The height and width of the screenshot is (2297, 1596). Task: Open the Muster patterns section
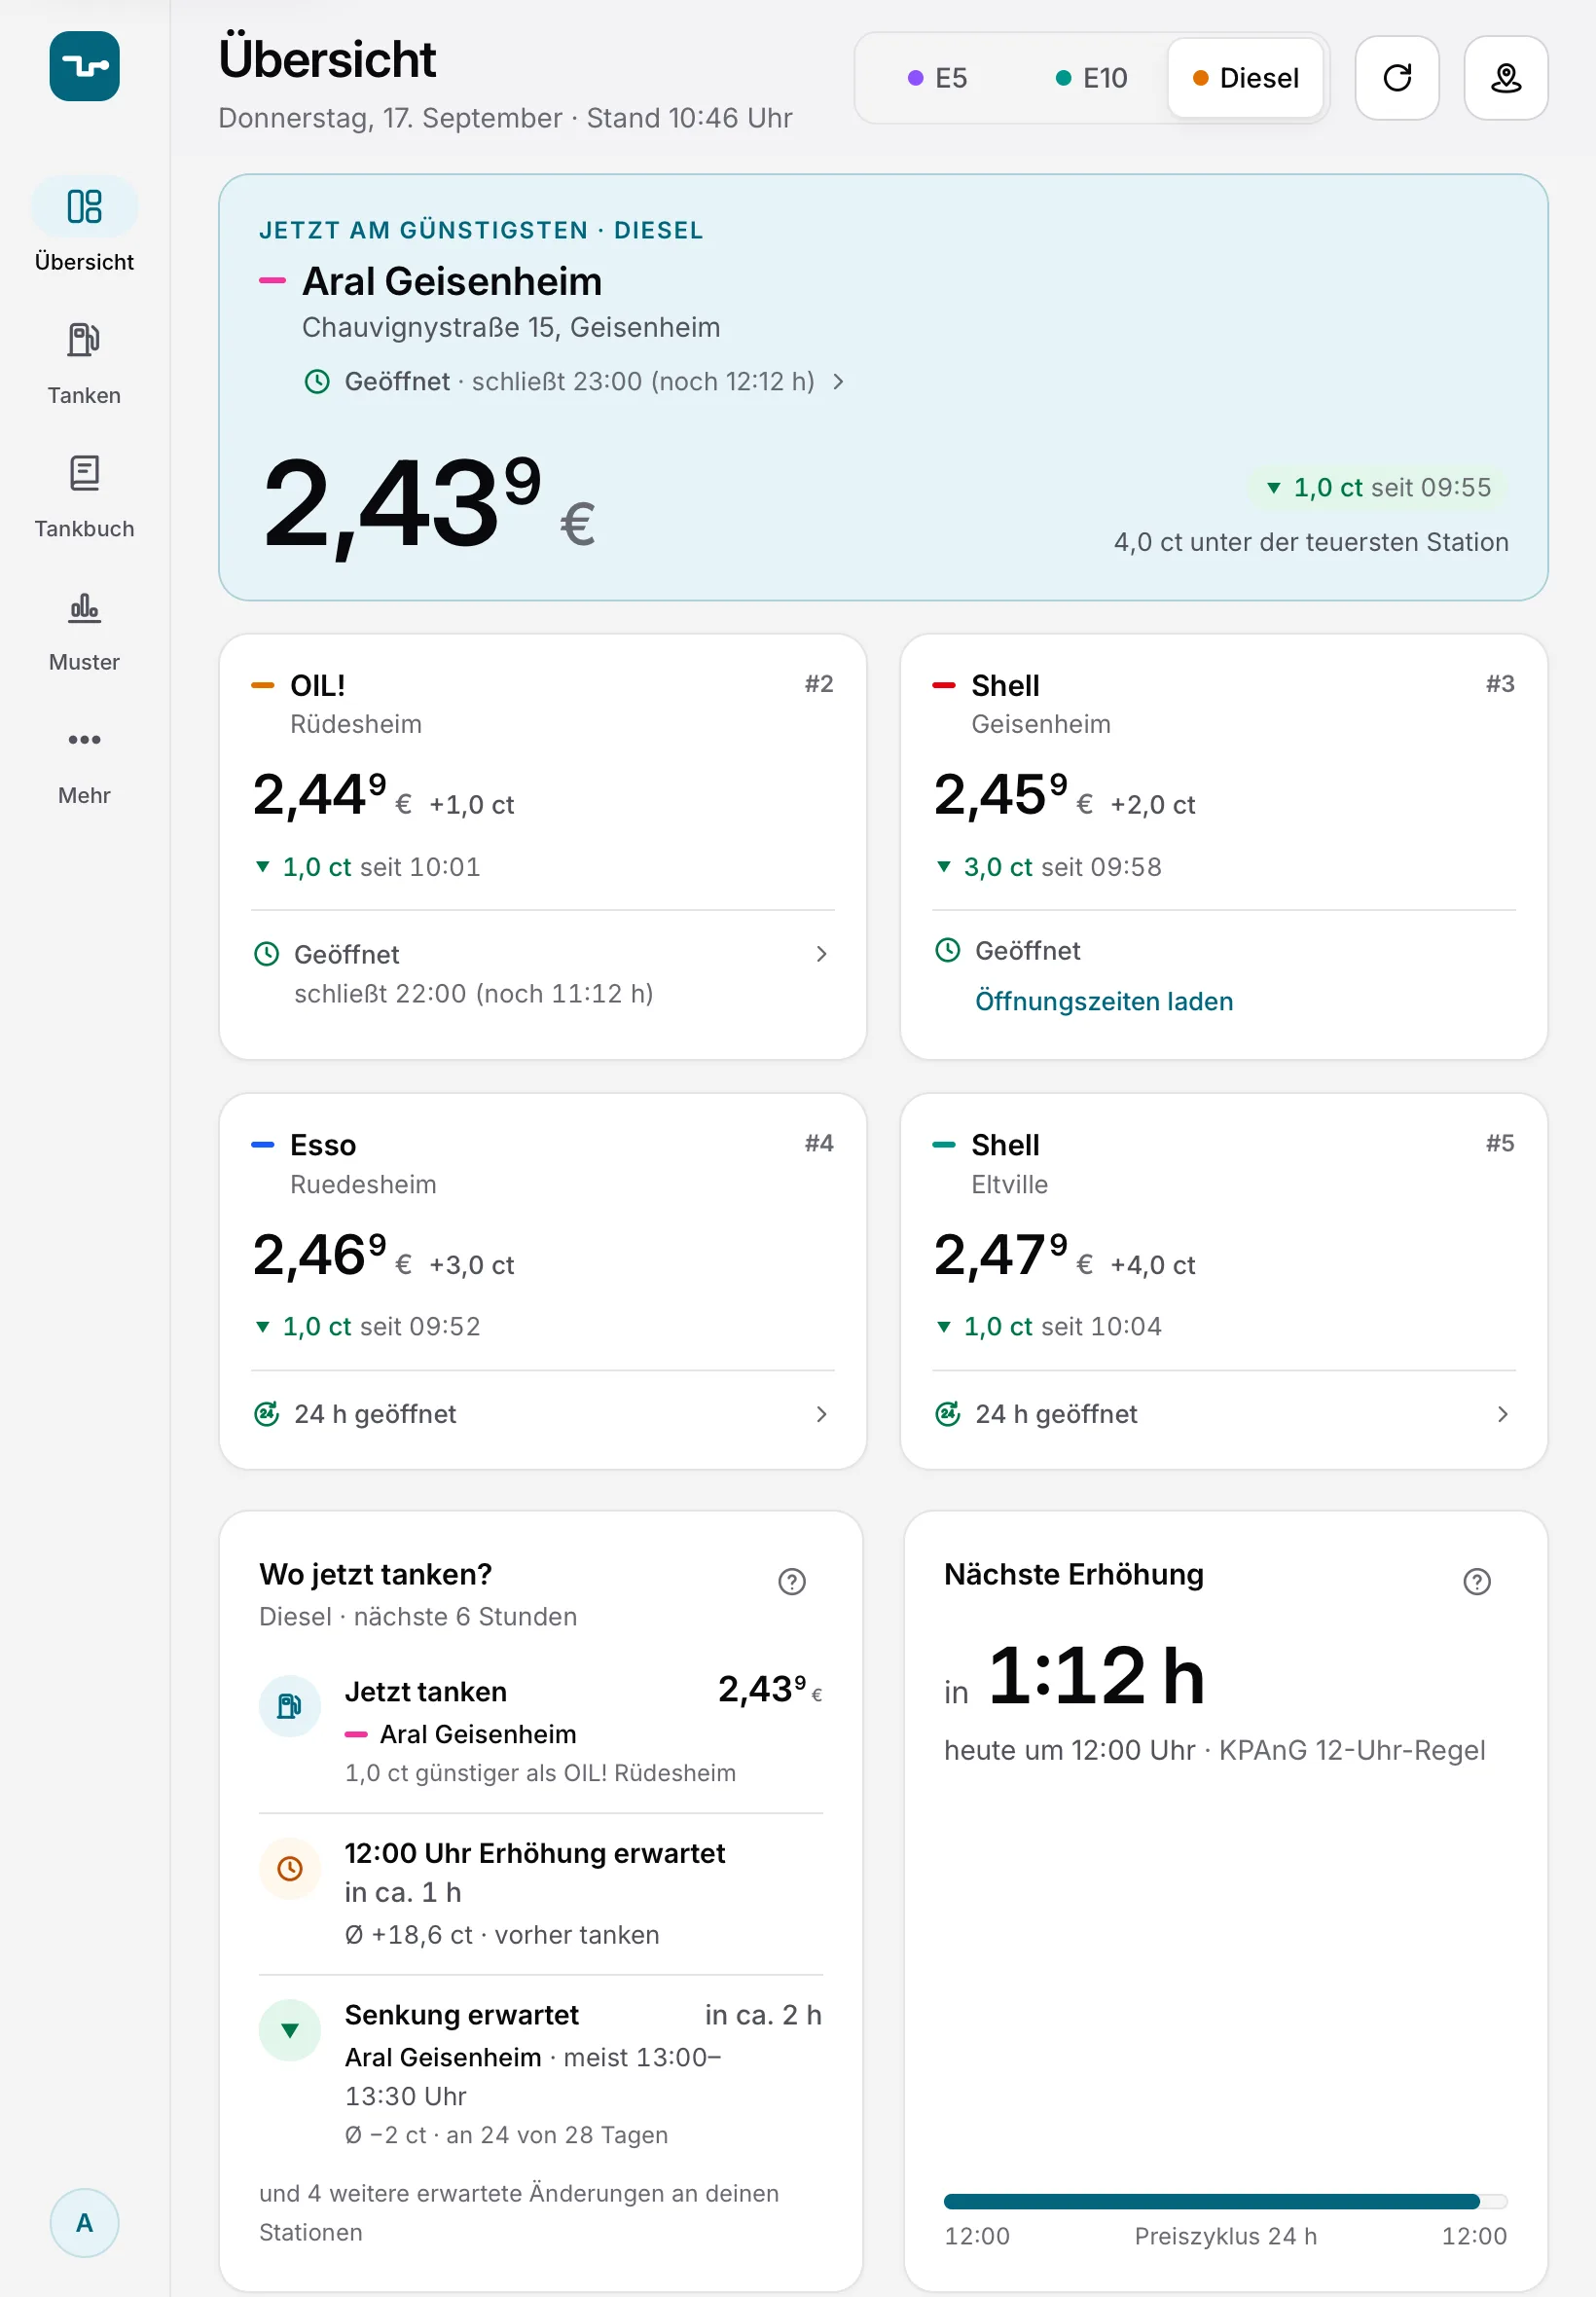(x=84, y=629)
